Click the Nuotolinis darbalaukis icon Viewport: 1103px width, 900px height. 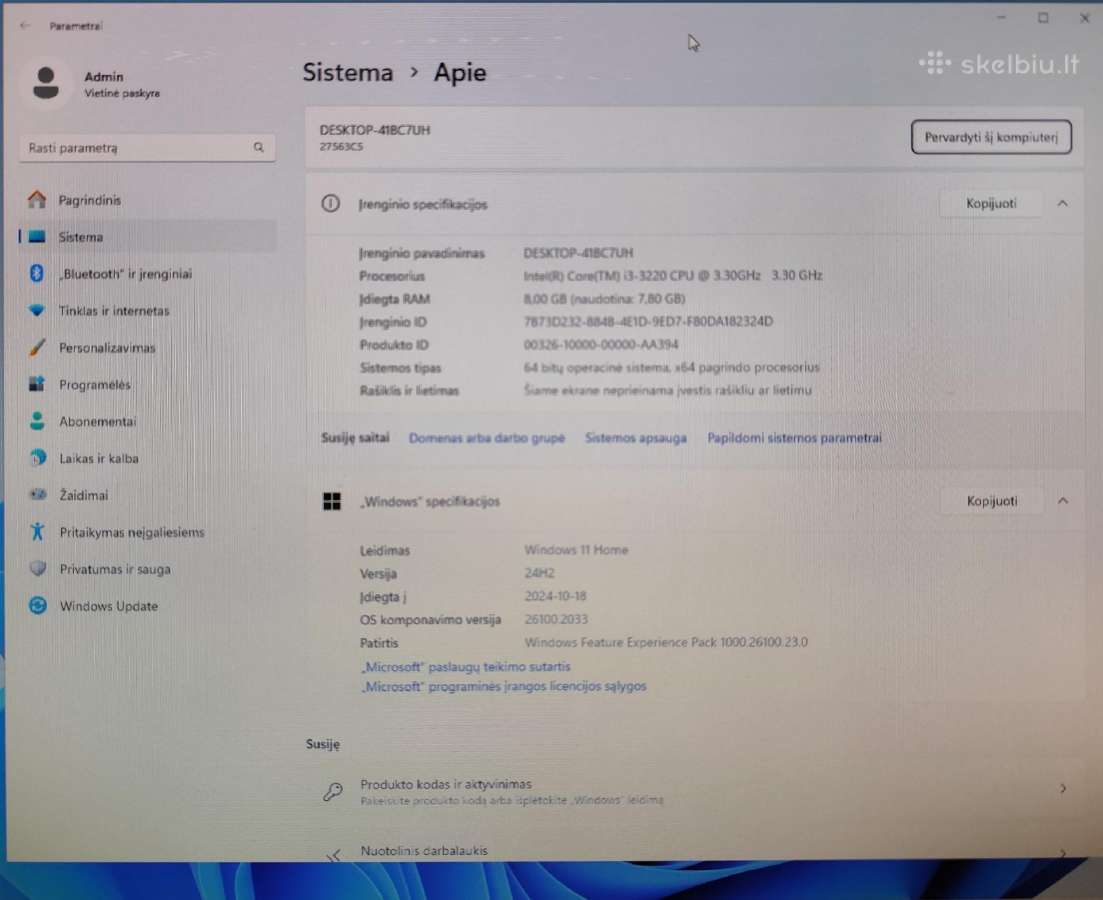pyautogui.click(x=333, y=854)
